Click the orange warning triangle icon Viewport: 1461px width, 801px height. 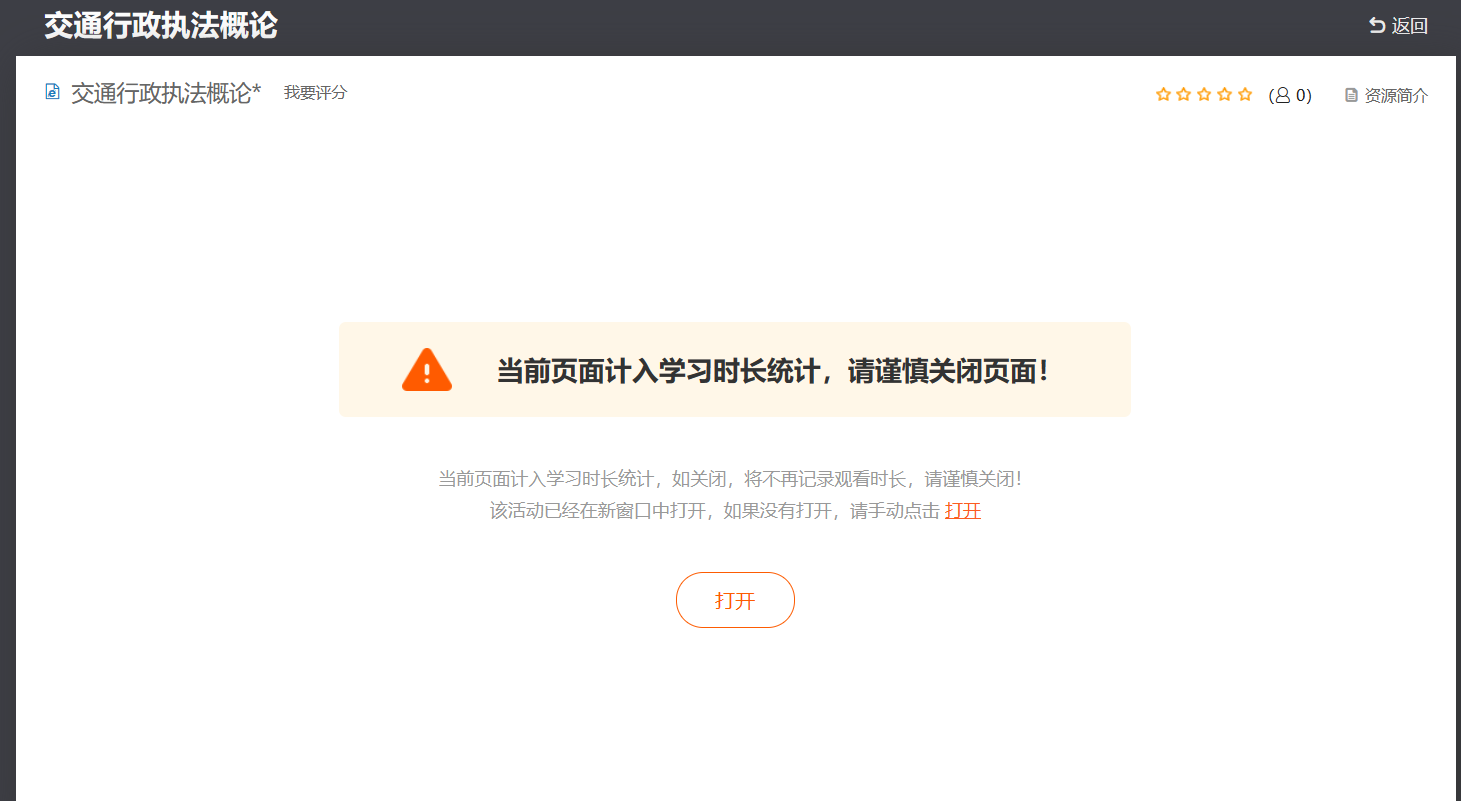427,370
